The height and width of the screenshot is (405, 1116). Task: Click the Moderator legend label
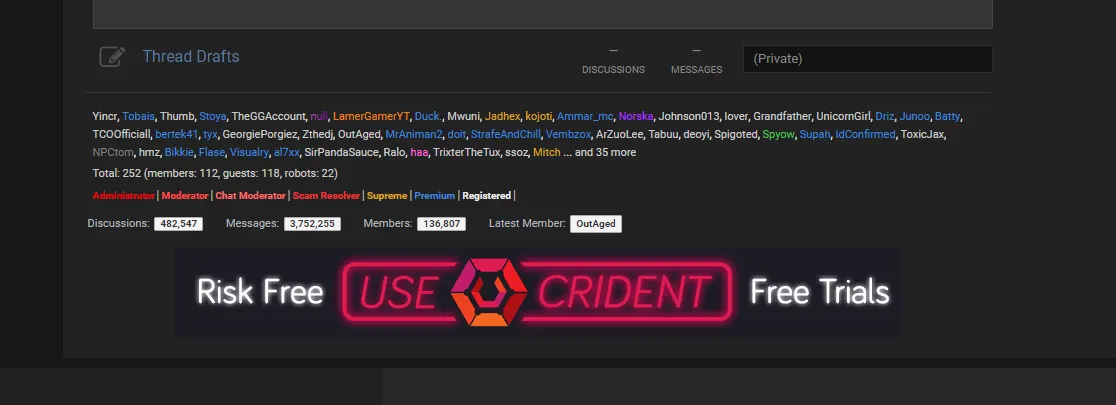pyautogui.click(x=185, y=196)
